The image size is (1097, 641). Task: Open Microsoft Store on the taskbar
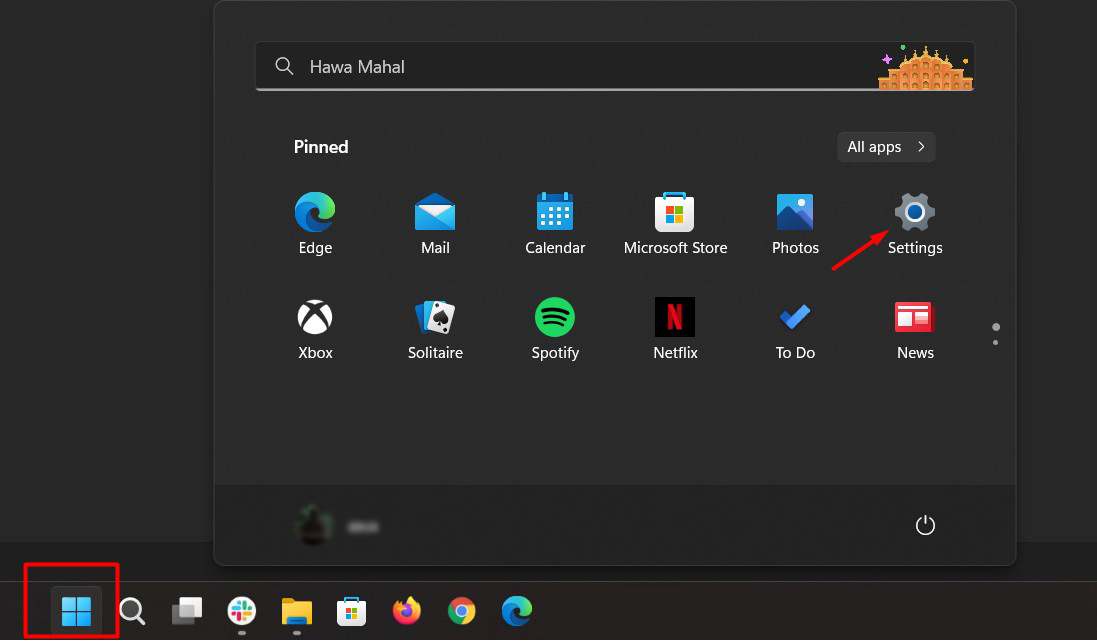coord(351,611)
